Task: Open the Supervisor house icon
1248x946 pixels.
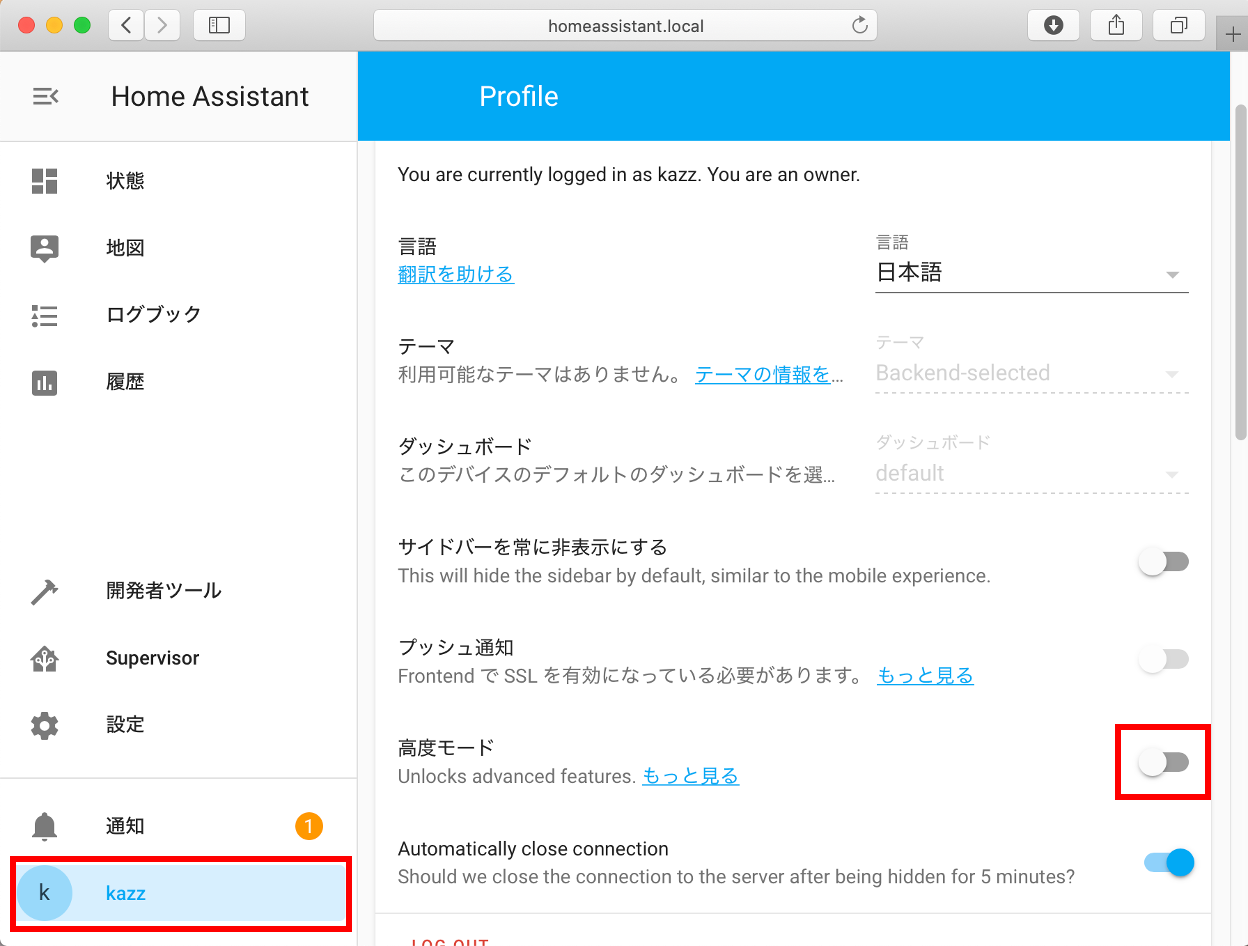Action: click(x=45, y=658)
